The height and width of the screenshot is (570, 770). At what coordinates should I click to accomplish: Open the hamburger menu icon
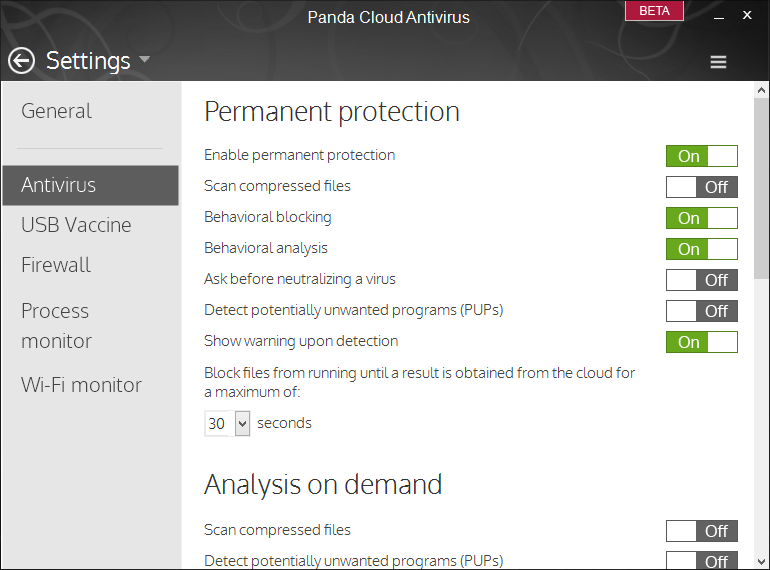click(x=718, y=62)
